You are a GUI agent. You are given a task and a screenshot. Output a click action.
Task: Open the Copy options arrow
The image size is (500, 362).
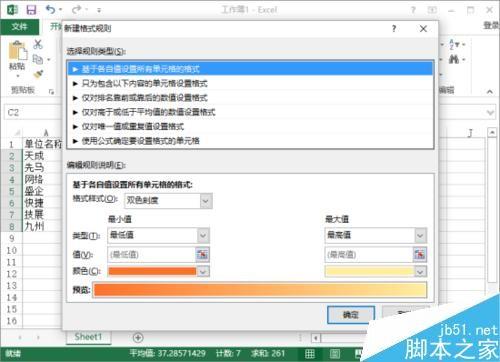49,60
